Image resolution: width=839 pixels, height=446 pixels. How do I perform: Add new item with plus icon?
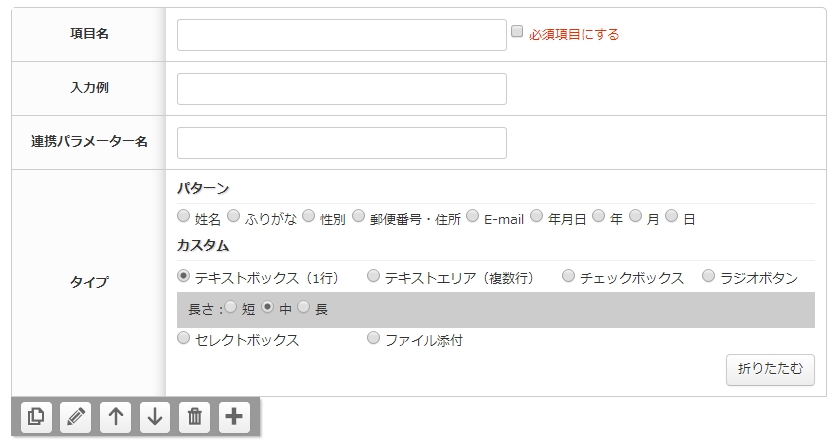(x=234, y=417)
